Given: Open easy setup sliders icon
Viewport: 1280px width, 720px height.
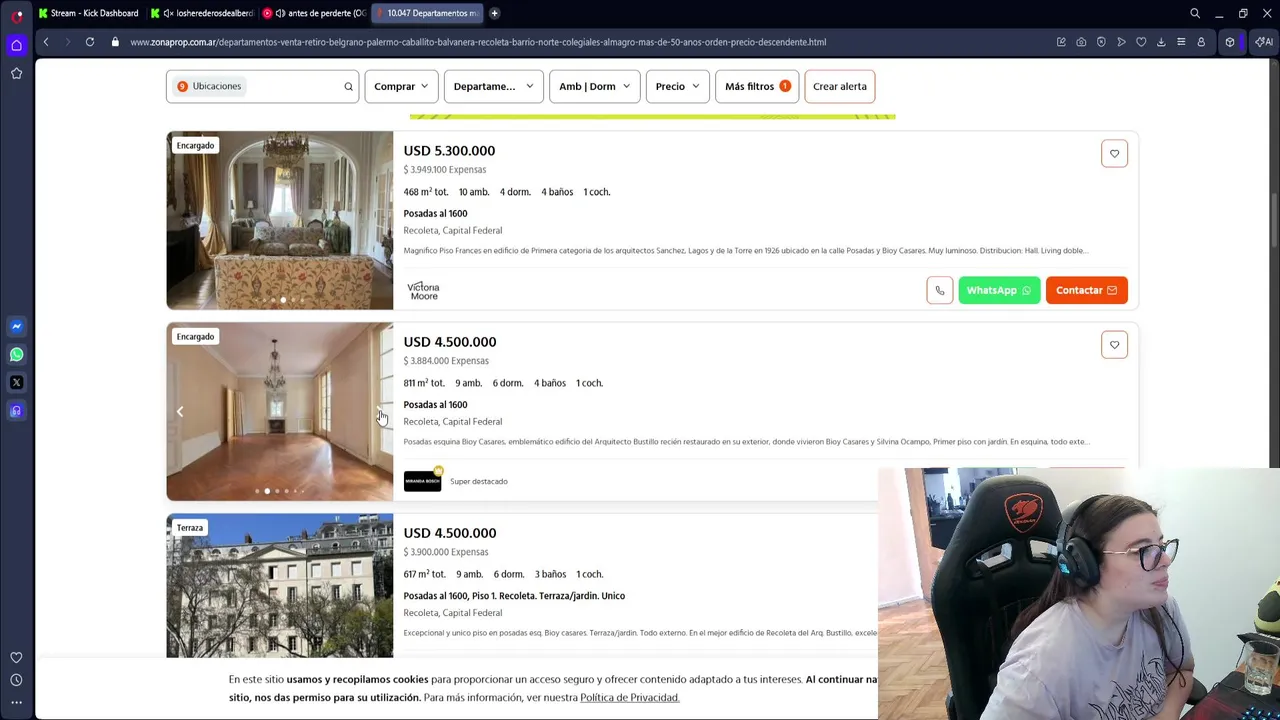Looking at the screenshot, I should 1181,42.
